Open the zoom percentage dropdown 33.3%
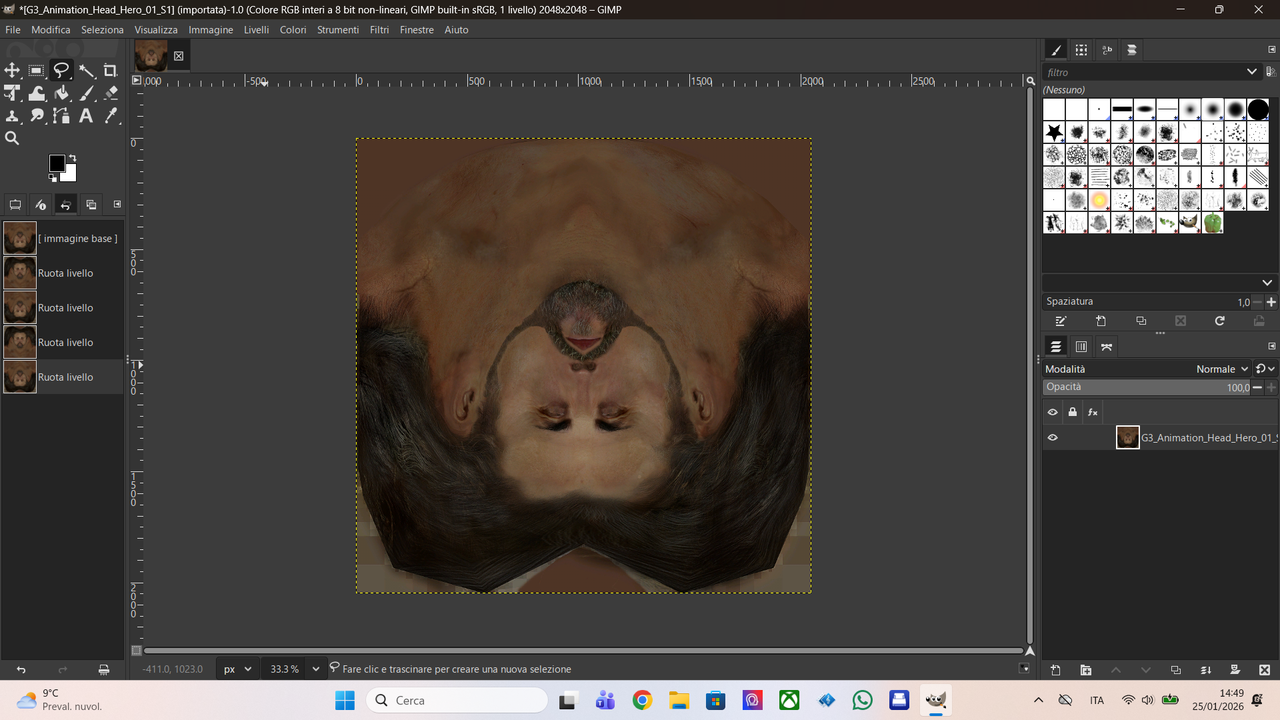 coord(316,669)
